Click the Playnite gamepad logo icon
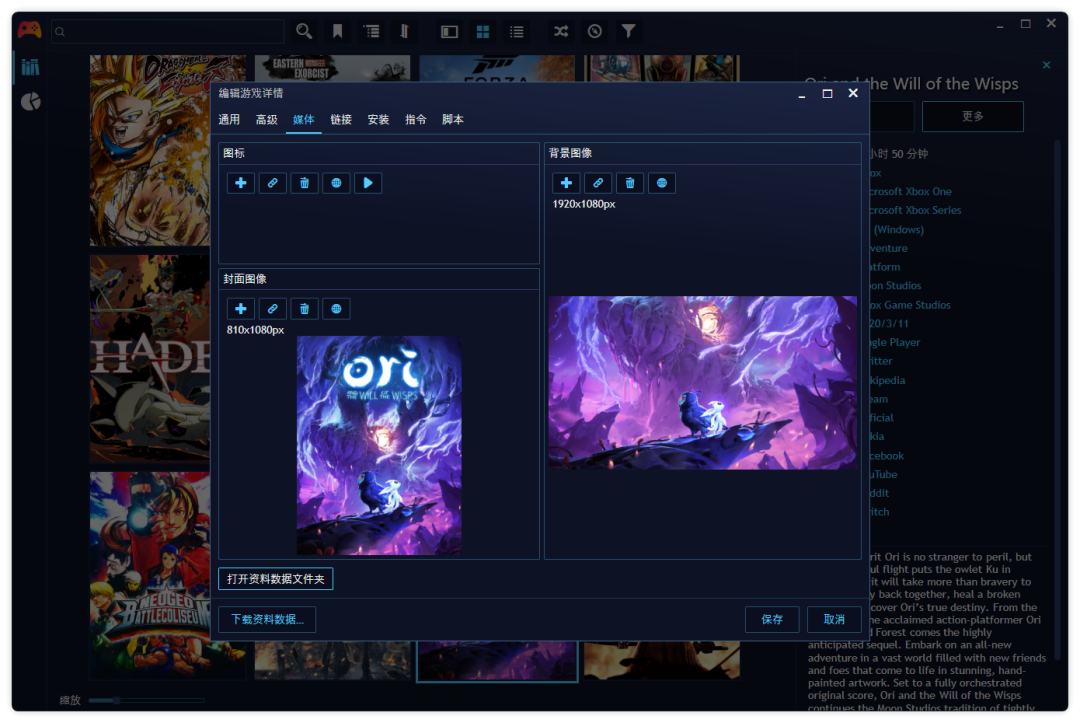 (30, 30)
